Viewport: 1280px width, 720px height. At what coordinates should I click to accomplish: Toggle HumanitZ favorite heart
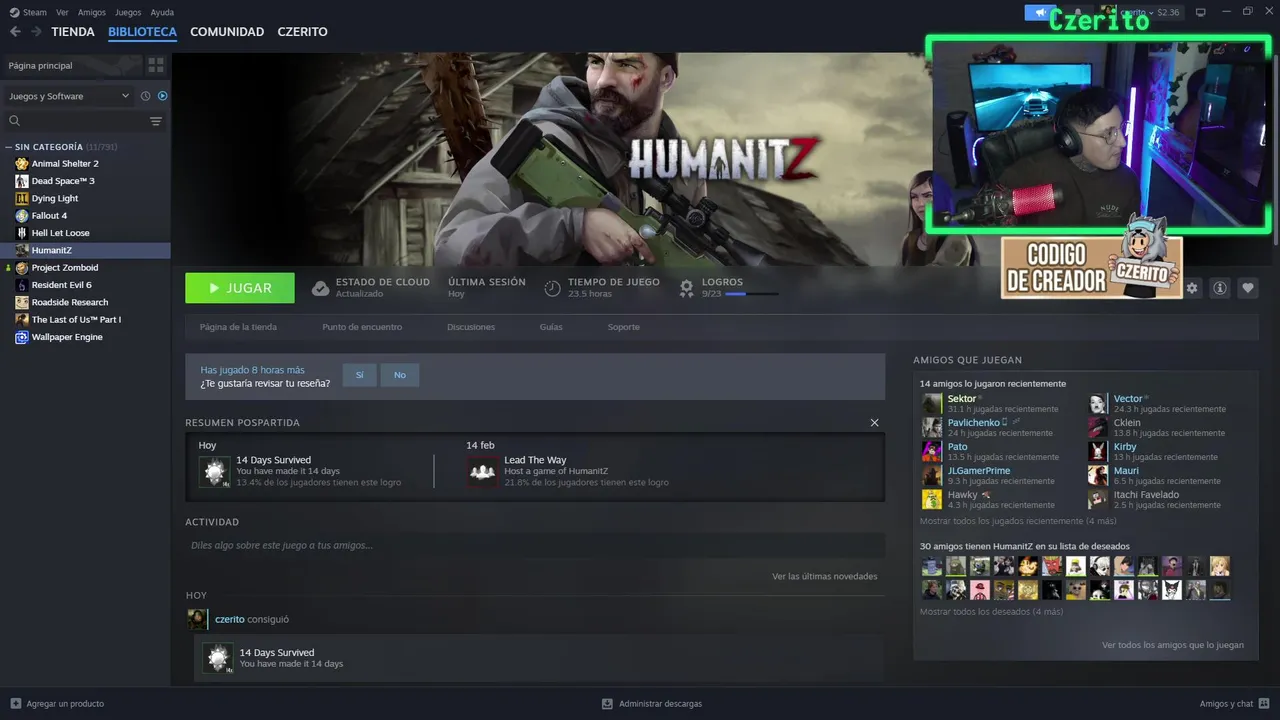tap(1248, 288)
